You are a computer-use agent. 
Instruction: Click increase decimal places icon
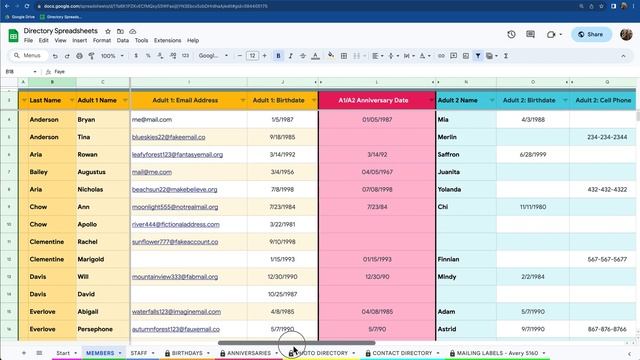pyautogui.click(x=173, y=56)
